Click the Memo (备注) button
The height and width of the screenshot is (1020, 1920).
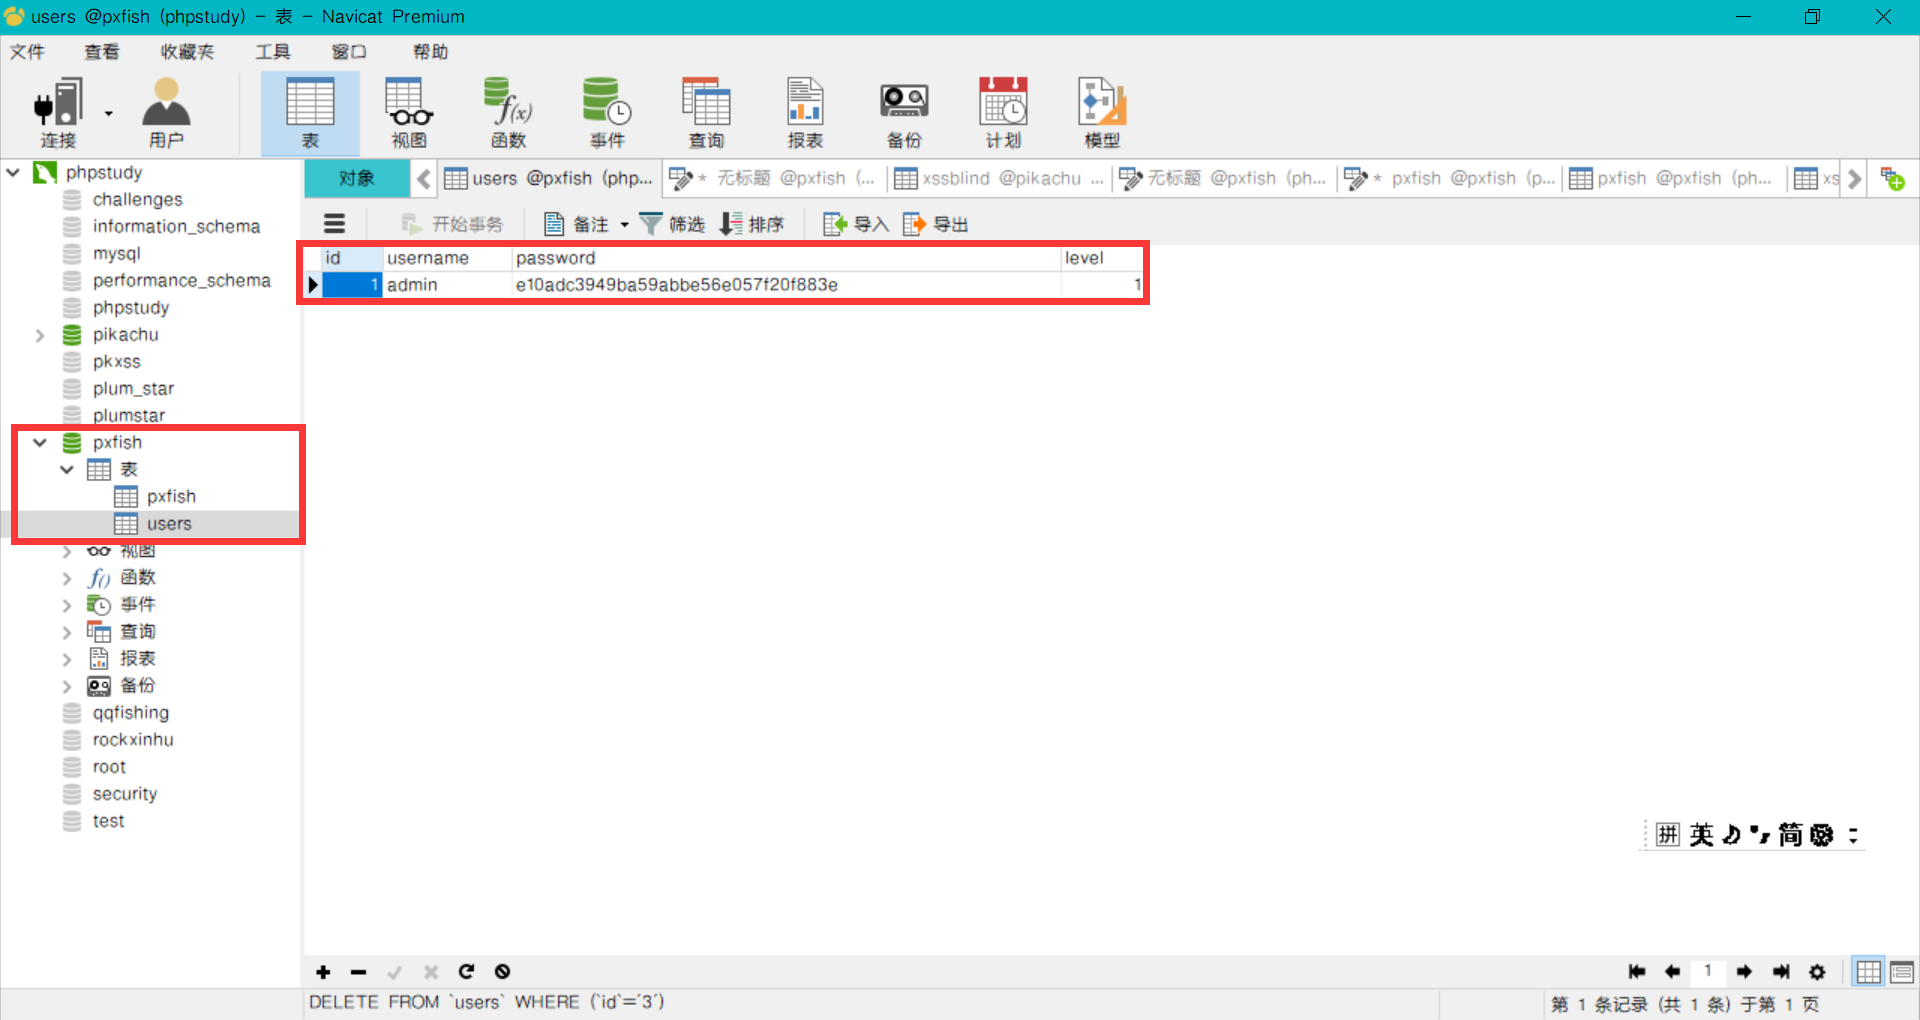(577, 224)
